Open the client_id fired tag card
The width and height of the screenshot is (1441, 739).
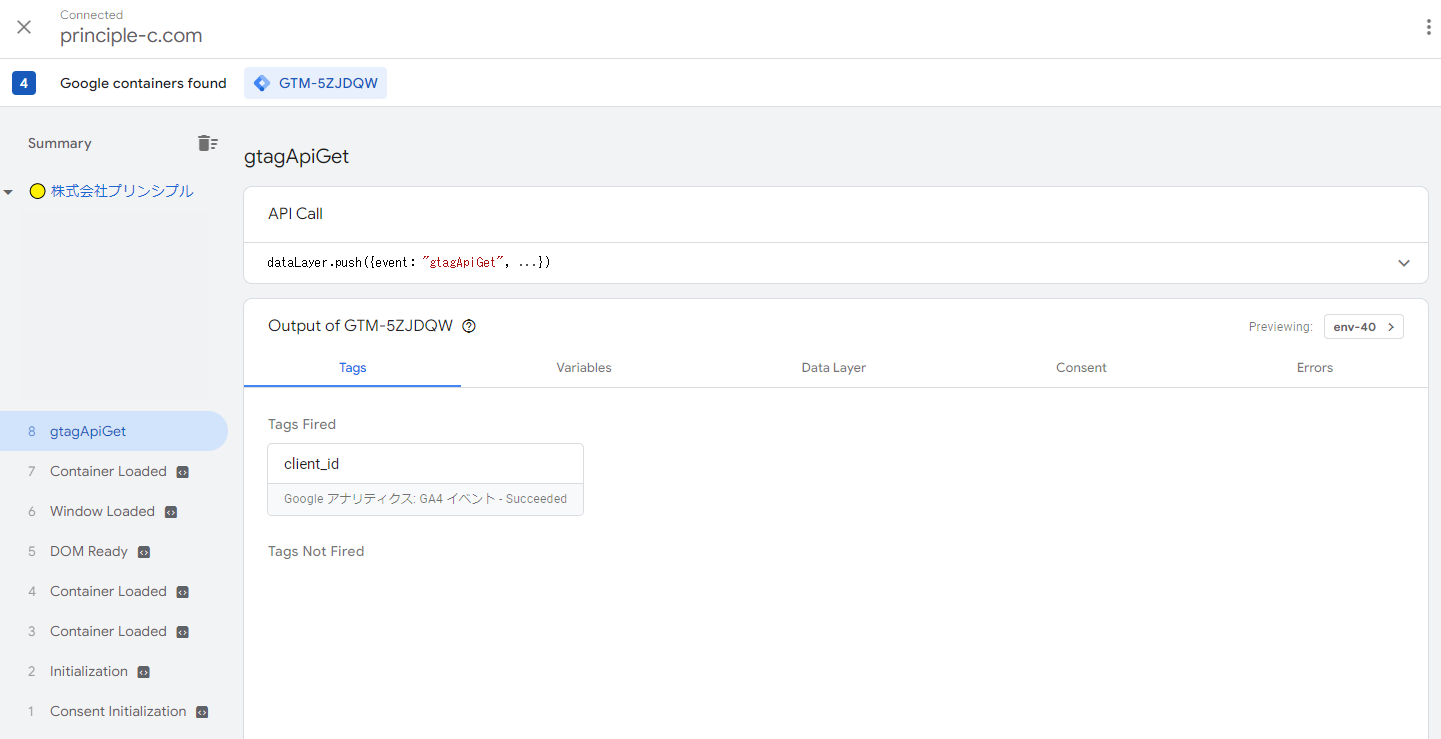[425, 479]
